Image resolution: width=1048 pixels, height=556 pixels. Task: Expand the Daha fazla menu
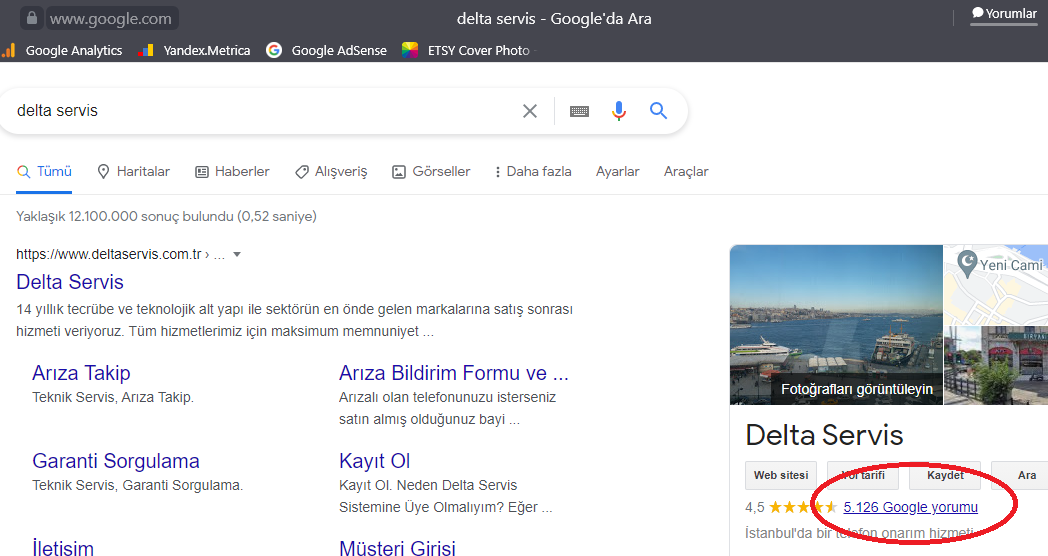(533, 172)
